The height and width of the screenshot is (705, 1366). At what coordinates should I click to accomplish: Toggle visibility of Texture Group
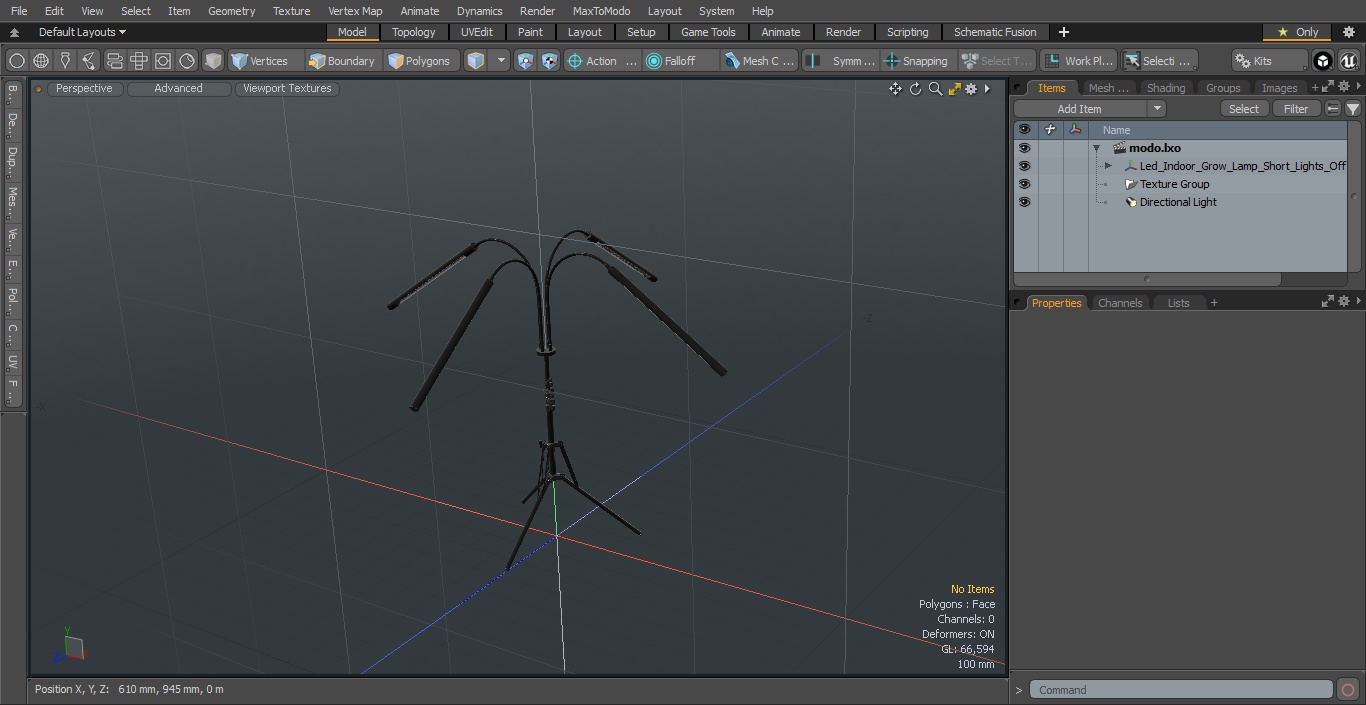click(1024, 184)
